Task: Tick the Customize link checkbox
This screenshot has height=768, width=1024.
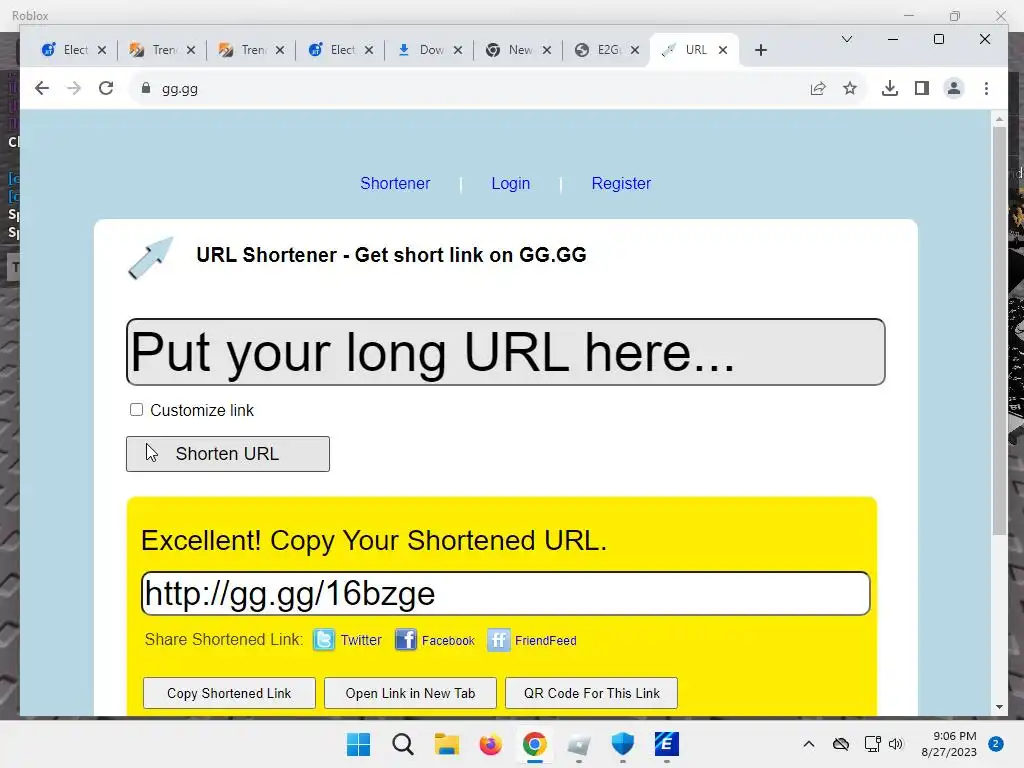Action: (x=136, y=409)
